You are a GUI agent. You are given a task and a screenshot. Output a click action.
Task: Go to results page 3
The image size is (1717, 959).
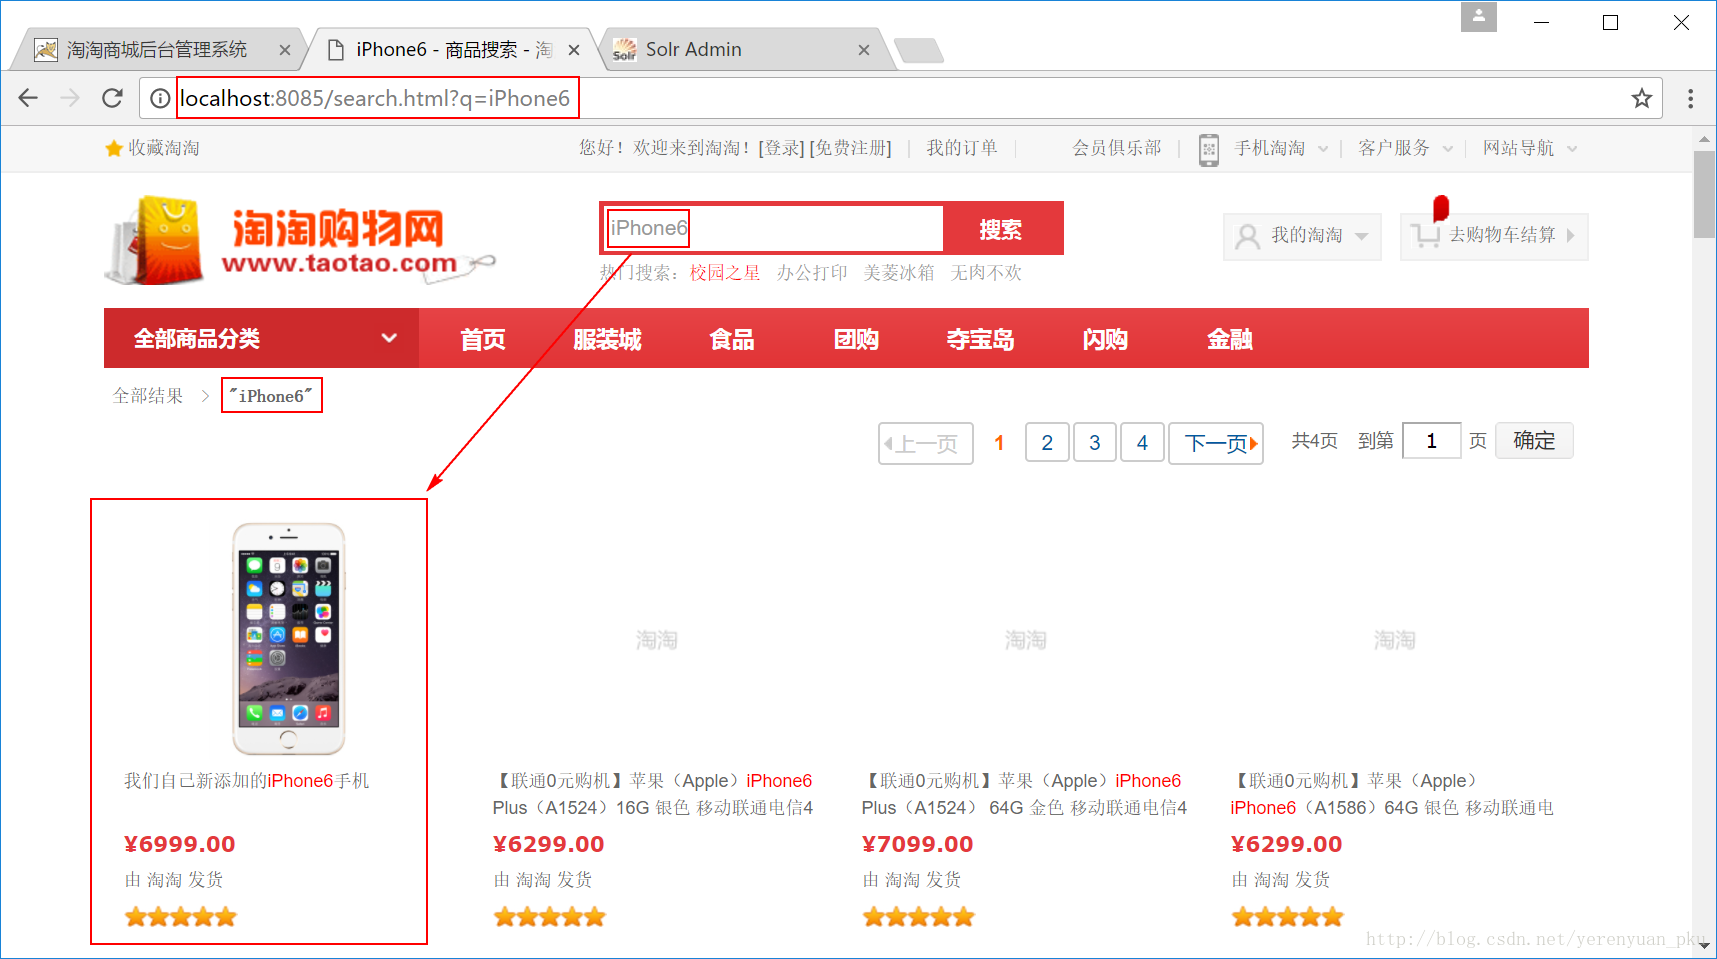pos(1095,443)
